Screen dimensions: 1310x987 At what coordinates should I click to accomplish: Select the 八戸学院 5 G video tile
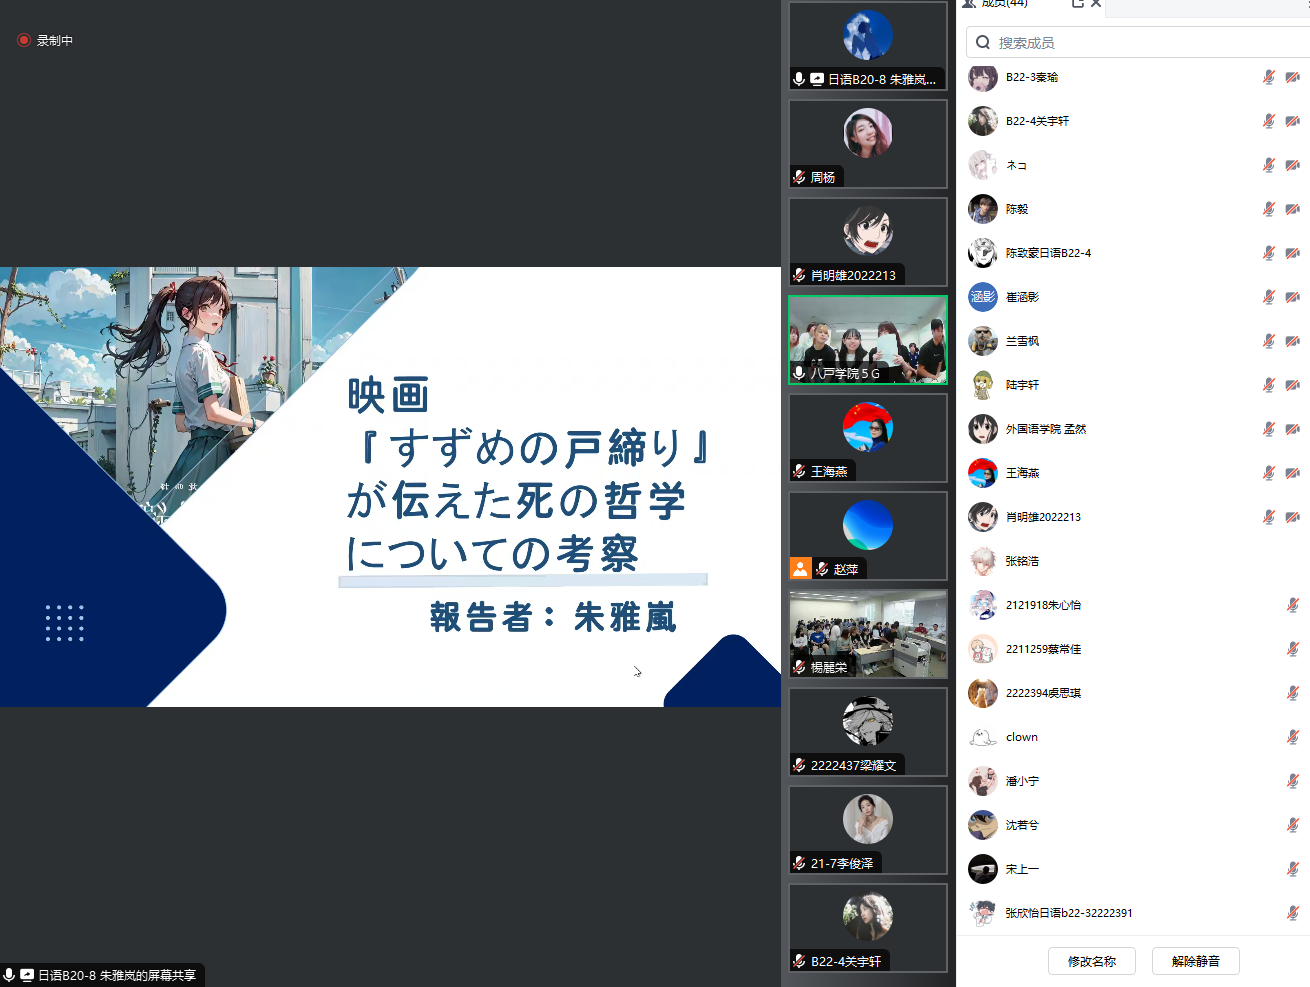[867, 340]
